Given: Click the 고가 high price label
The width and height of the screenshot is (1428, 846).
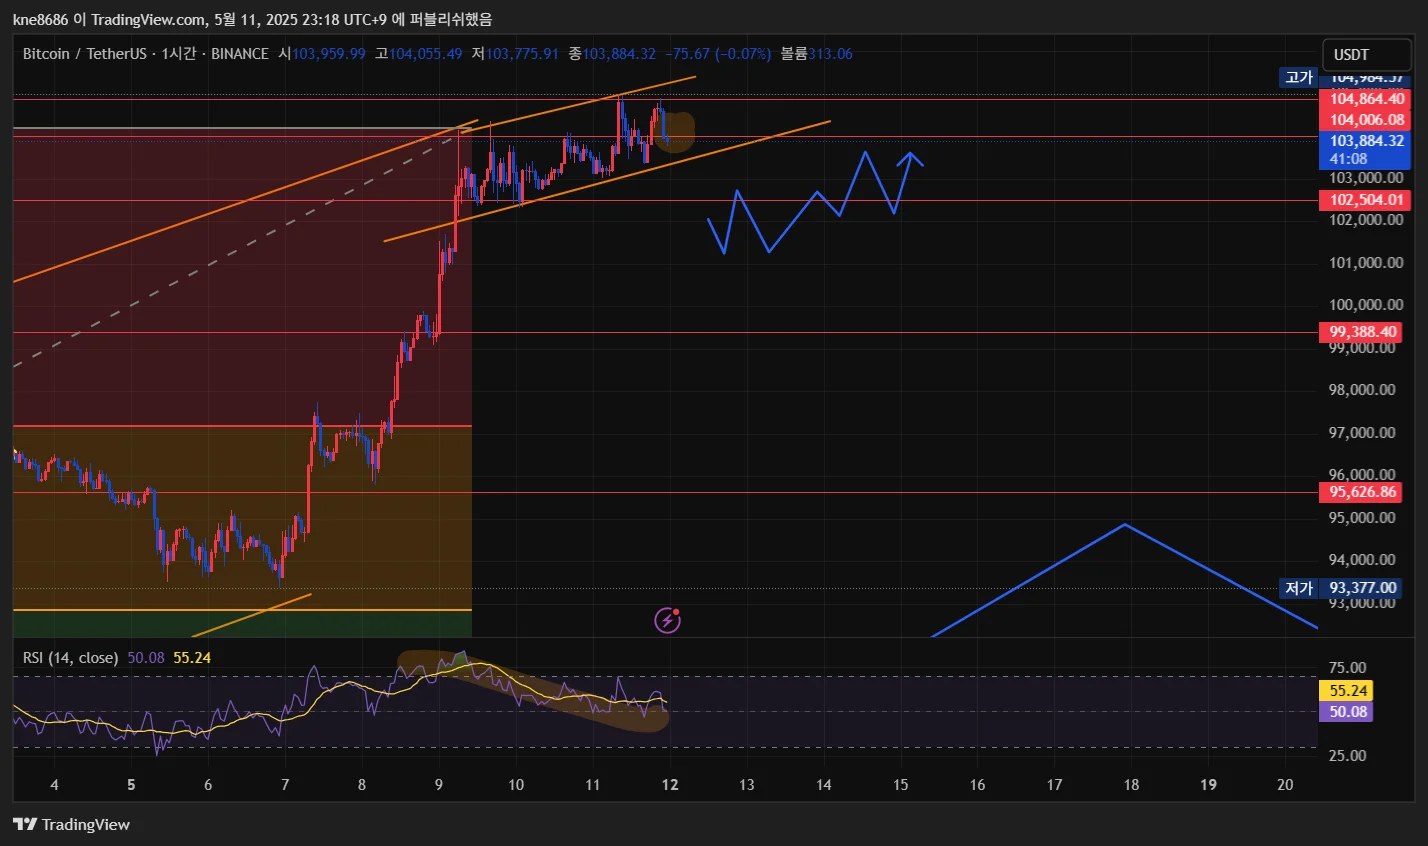Looking at the screenshot, I should coord(1299,77).
